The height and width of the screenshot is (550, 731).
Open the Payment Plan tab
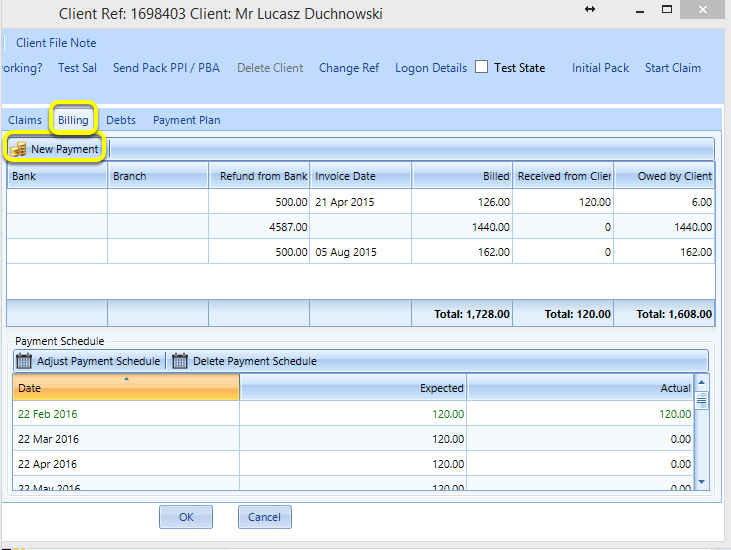186,120
